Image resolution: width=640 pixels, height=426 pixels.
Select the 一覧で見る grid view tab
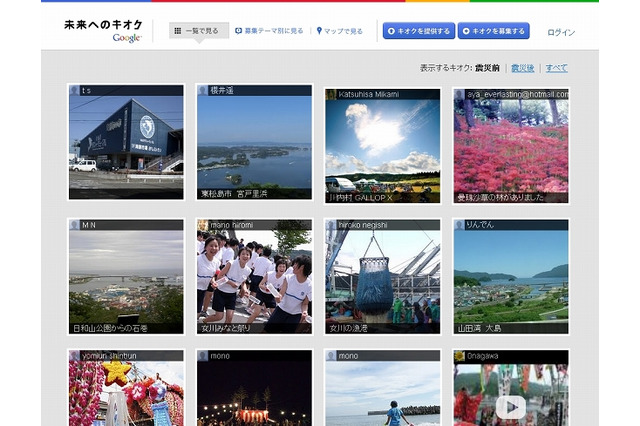199,31
